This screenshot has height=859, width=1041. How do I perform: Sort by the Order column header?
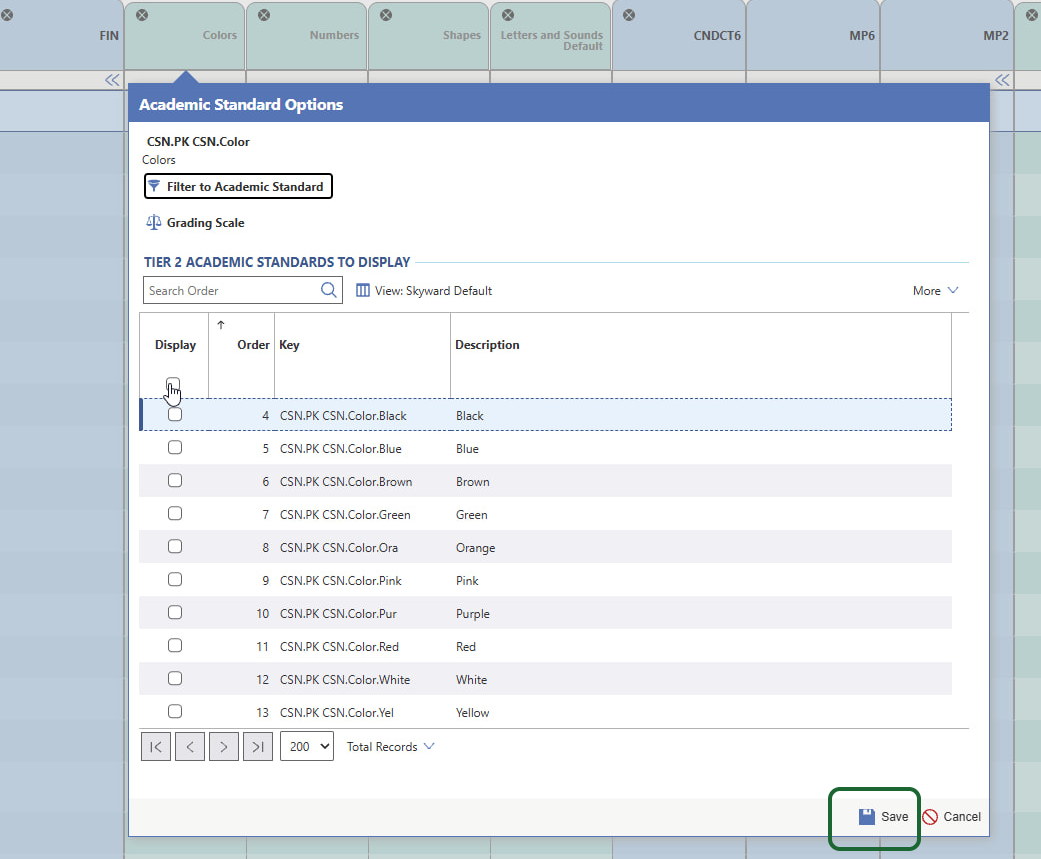254,345
